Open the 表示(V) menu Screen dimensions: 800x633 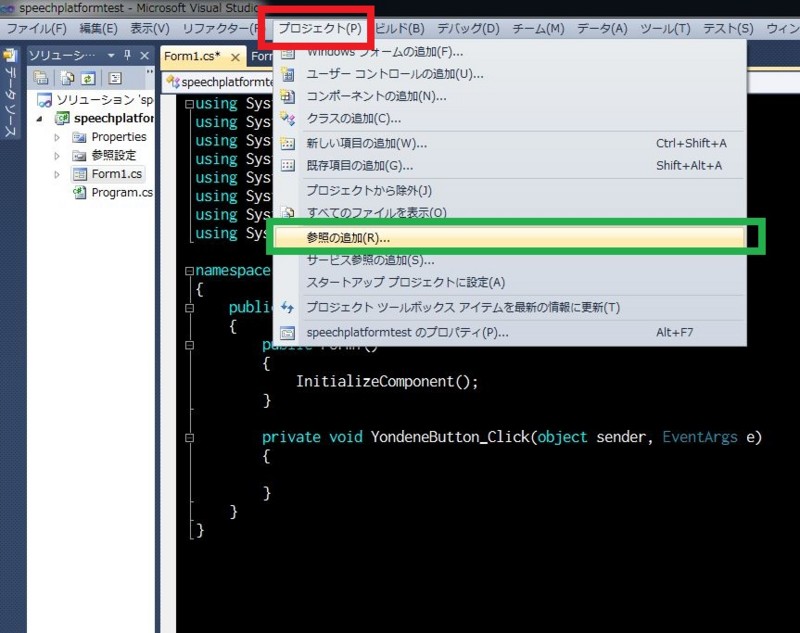pos(149,29)
